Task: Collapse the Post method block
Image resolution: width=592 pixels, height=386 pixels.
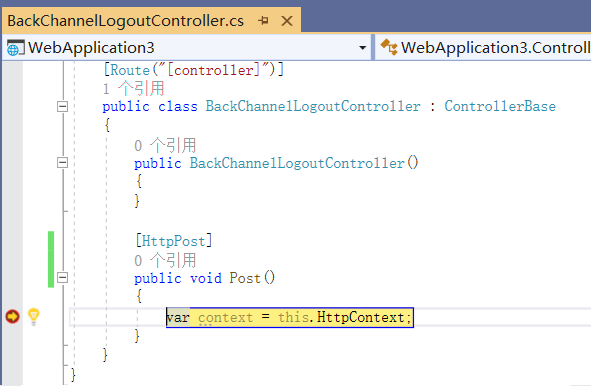Action: [x=62, y=278]
